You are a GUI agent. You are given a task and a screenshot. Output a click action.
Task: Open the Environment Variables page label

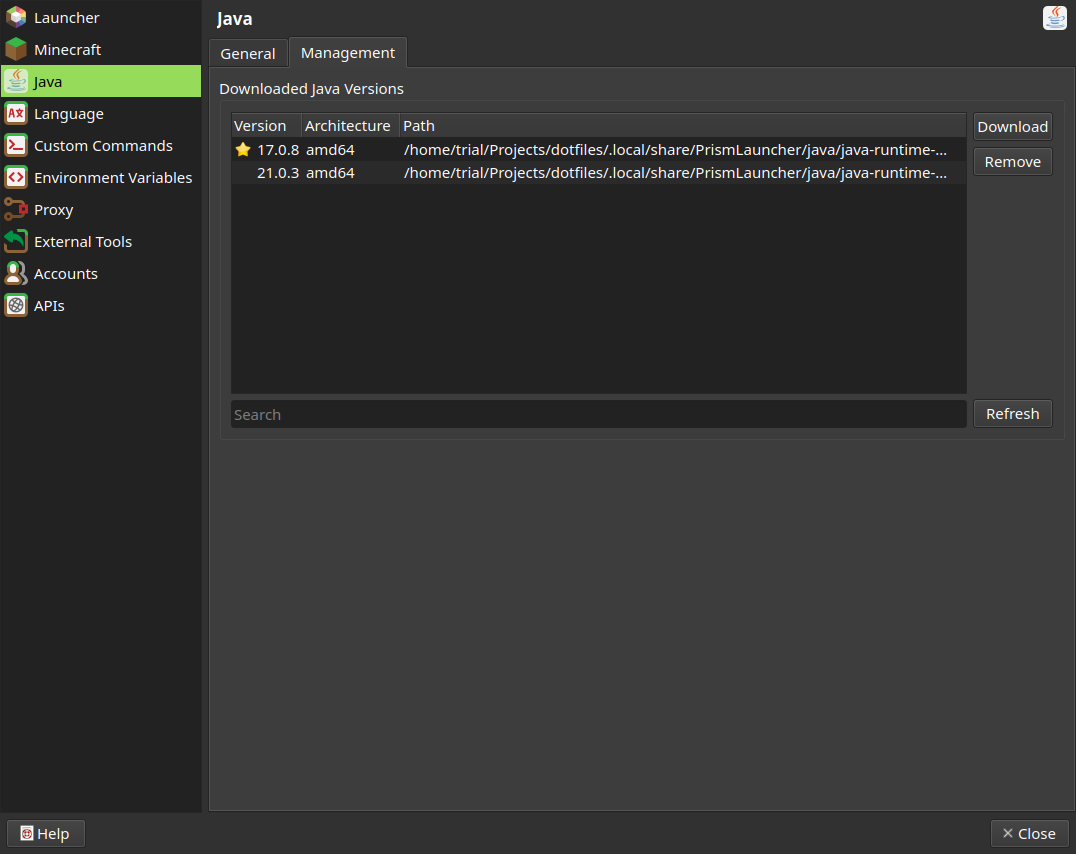pos(113,178)
